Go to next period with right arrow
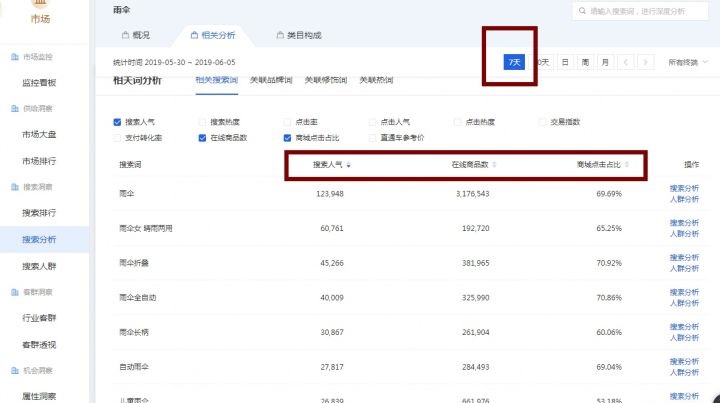 coord(646,62)
